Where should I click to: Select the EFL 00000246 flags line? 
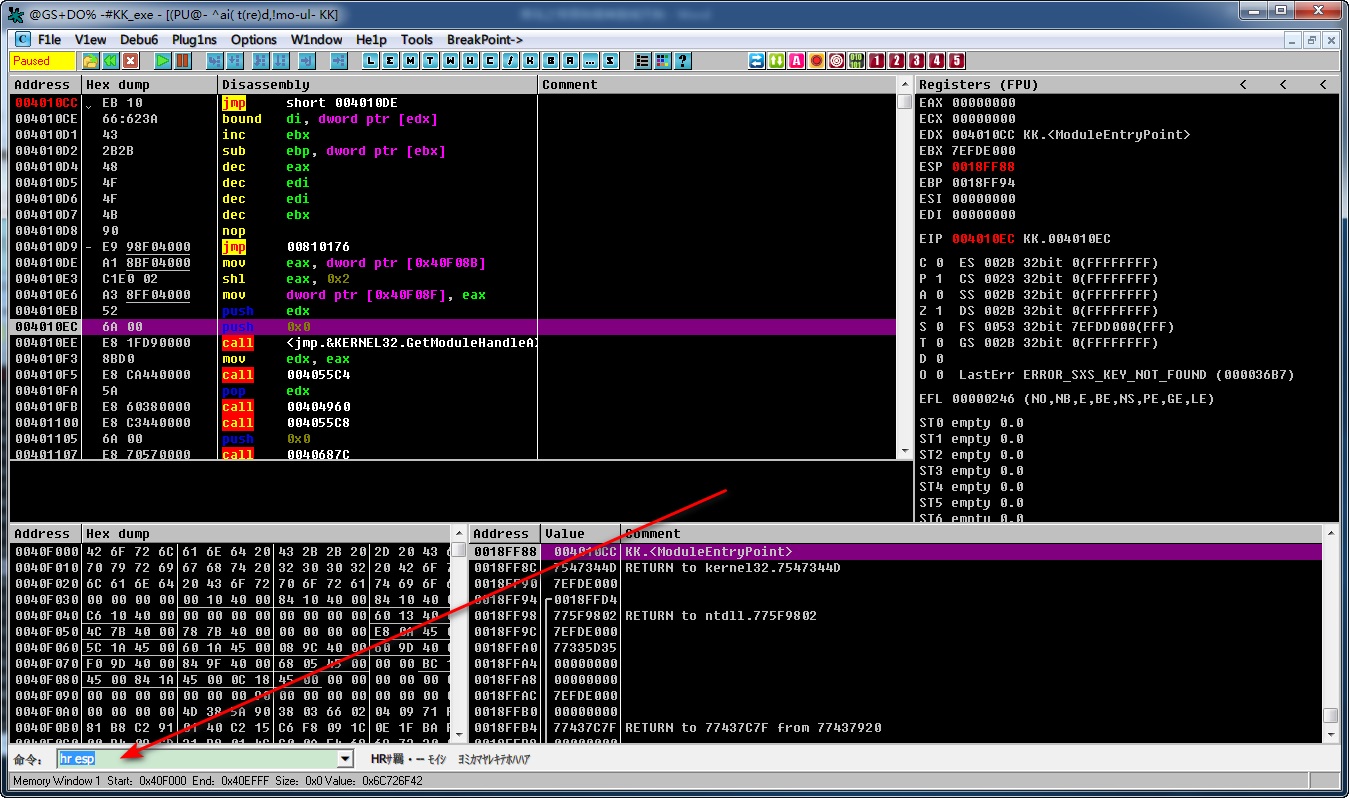click(1067, 399)
